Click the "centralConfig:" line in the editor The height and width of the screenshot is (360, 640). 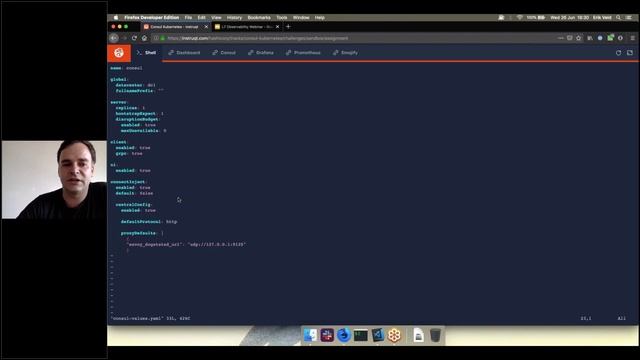coord(134,204)
